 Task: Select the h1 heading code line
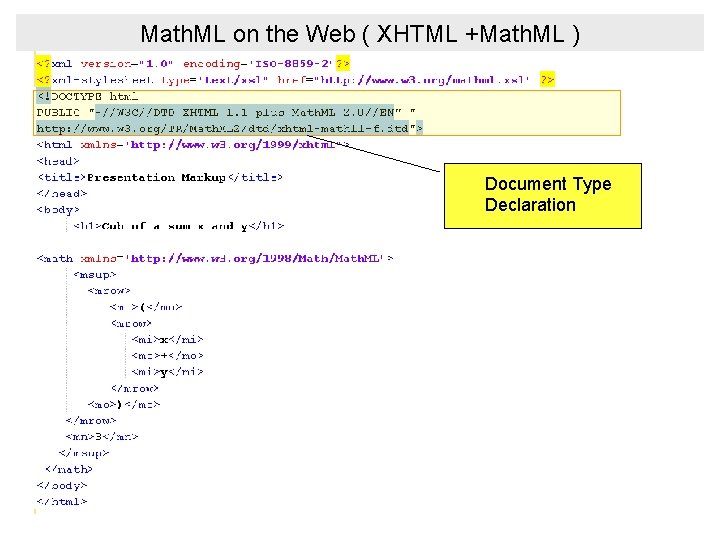click(178, 226)
